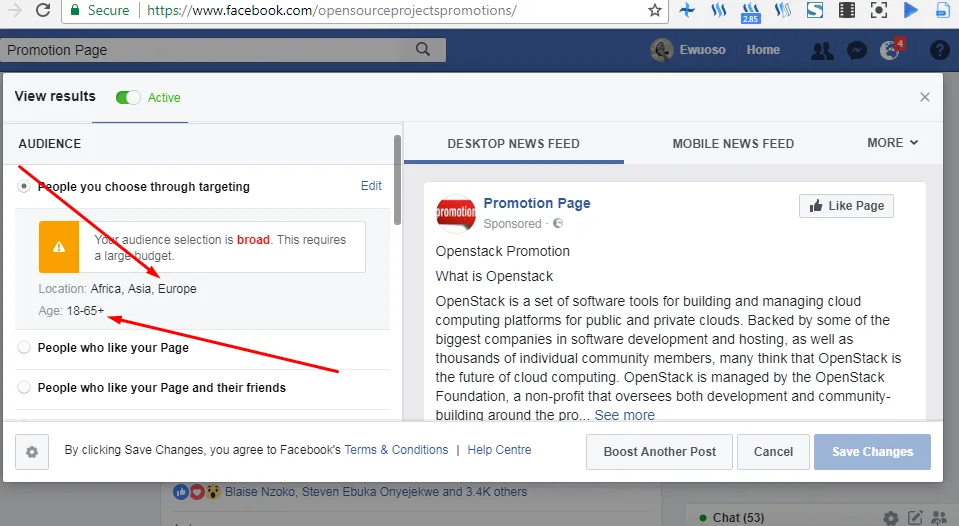Click the Facebook search magnifier icon
The image size is (959, 526).
pyautogui.click(x=423, y=50)
